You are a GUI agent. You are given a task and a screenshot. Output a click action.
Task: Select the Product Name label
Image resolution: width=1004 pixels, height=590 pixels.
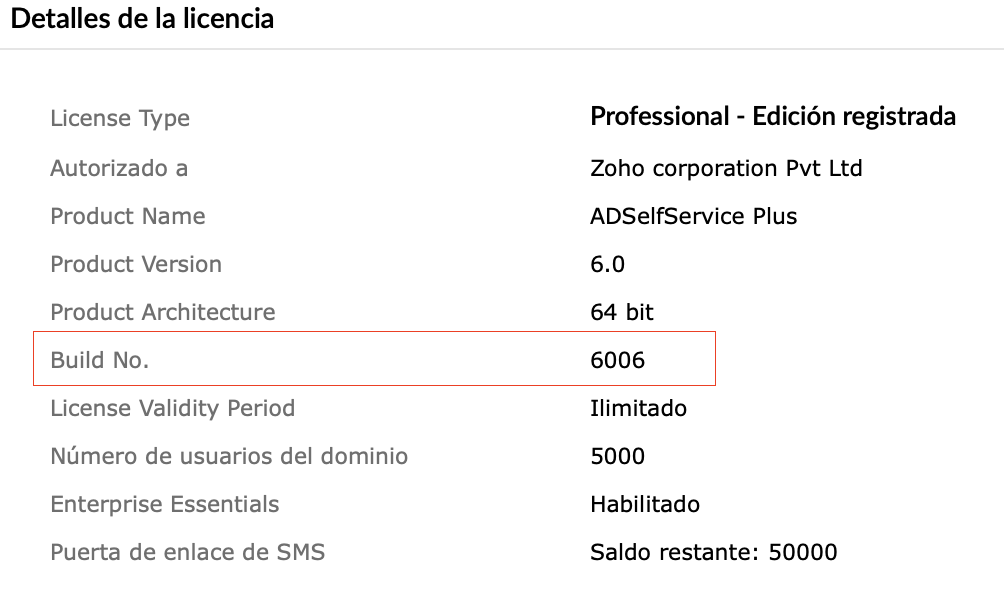(128, 216)
